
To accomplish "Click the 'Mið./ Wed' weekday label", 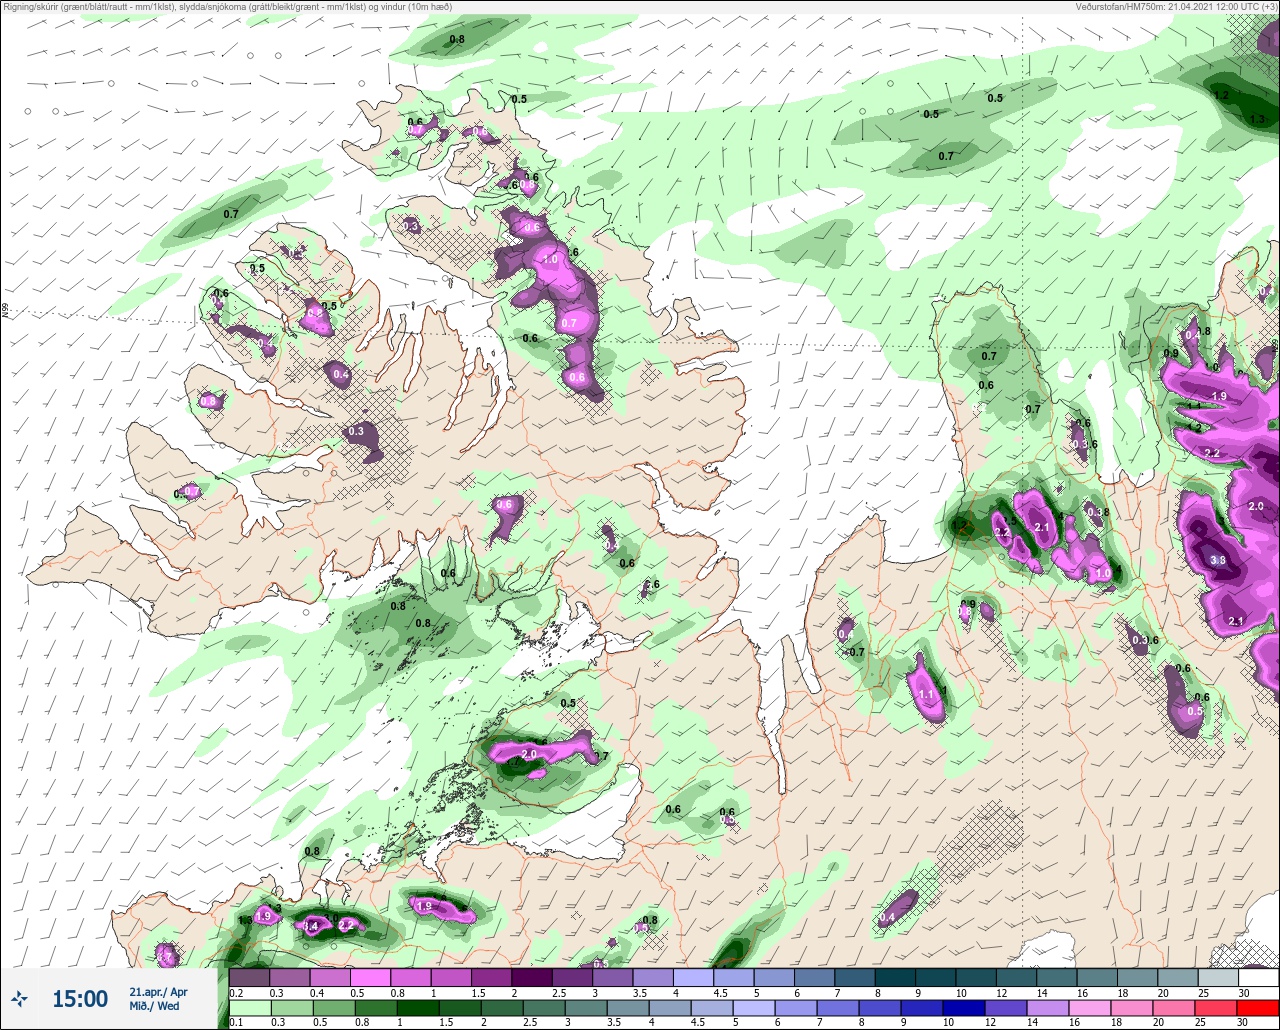I will [x=154, y=1006].
